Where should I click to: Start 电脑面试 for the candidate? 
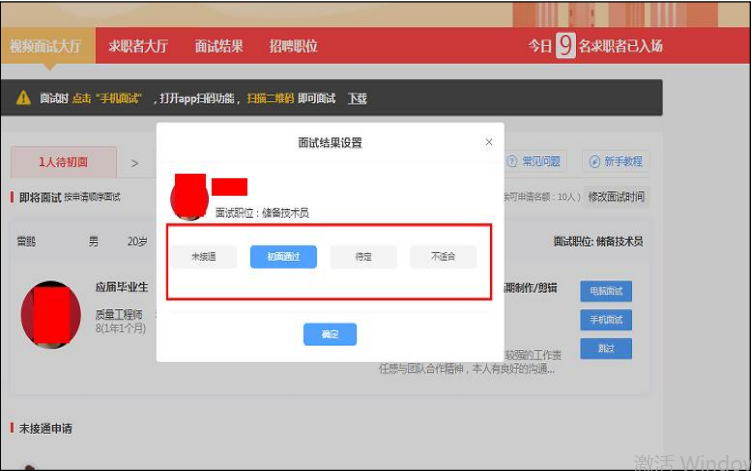tap(606, 291)
